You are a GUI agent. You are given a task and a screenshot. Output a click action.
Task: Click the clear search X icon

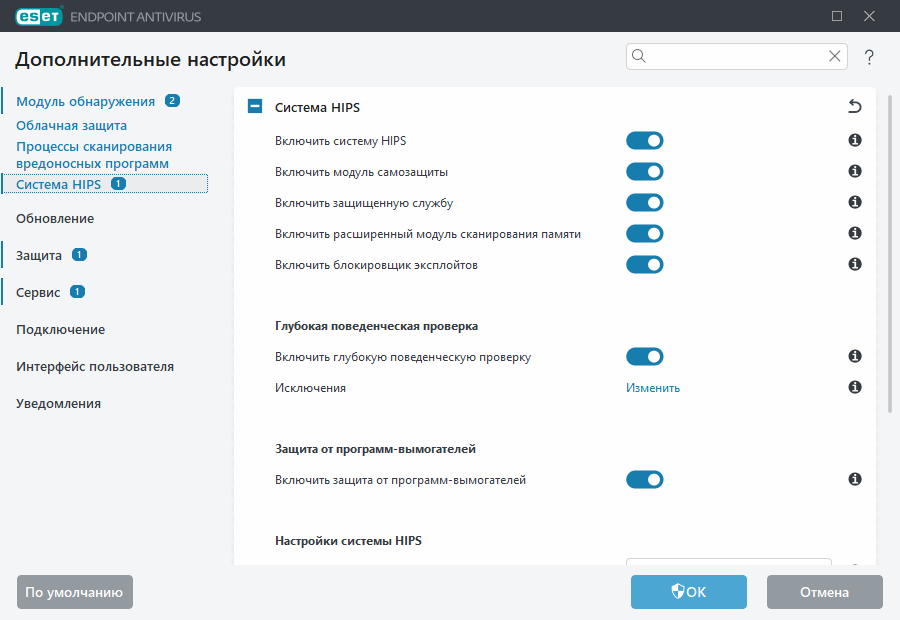834,56
